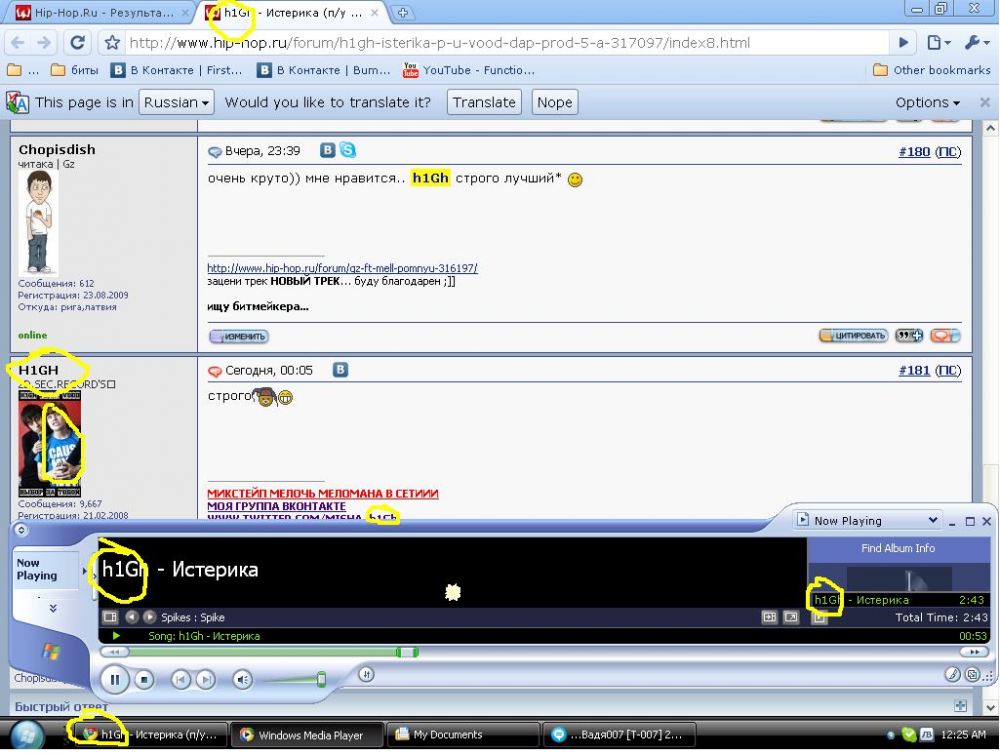The height and width of the screenshot is (755, 1000).
Task: Open the new tab button
Action: pos(403,13)
